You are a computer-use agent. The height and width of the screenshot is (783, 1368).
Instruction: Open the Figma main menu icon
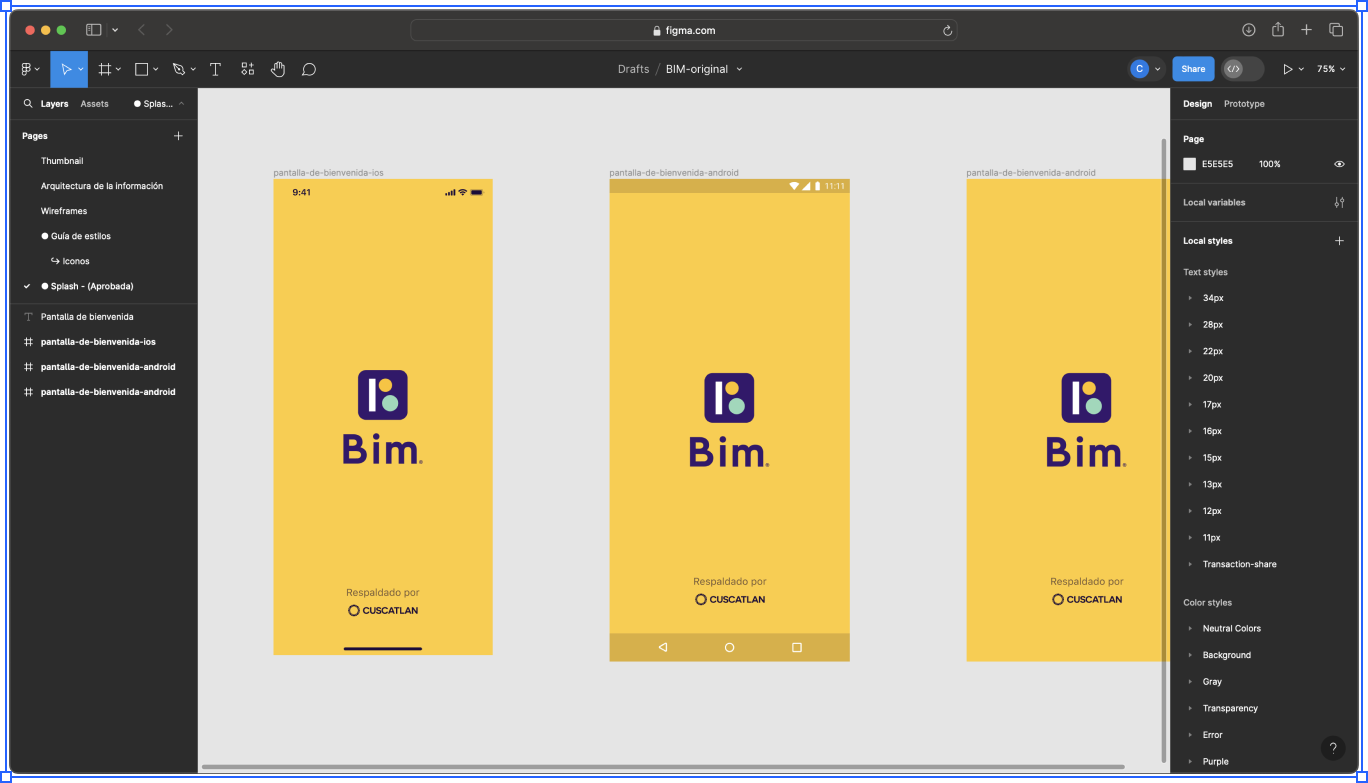point(27,69)
